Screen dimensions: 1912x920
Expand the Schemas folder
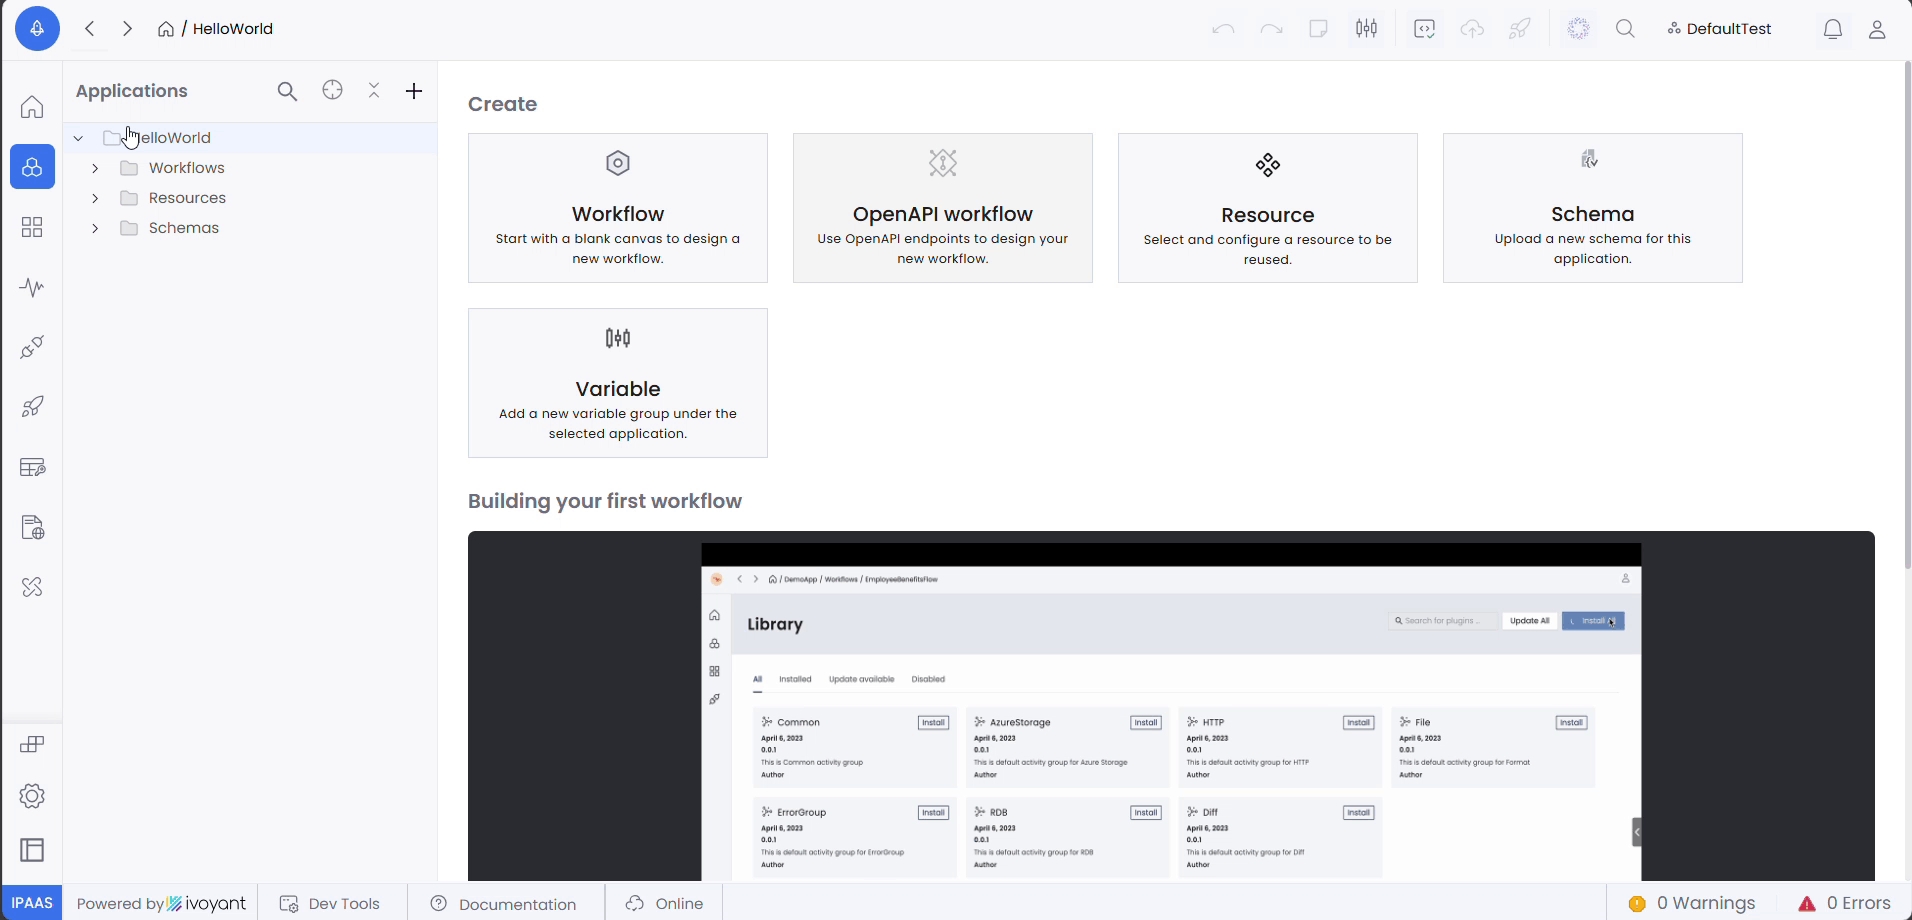click(95, 228)
